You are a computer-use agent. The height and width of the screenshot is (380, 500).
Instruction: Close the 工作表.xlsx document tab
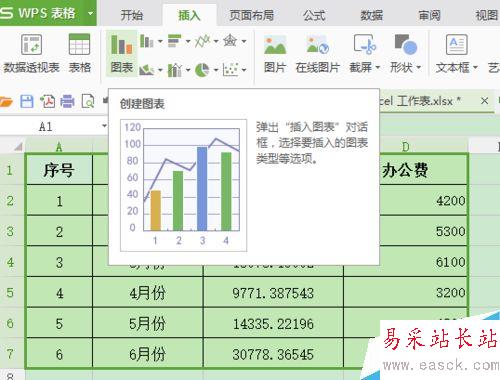[x=485, y=101]
